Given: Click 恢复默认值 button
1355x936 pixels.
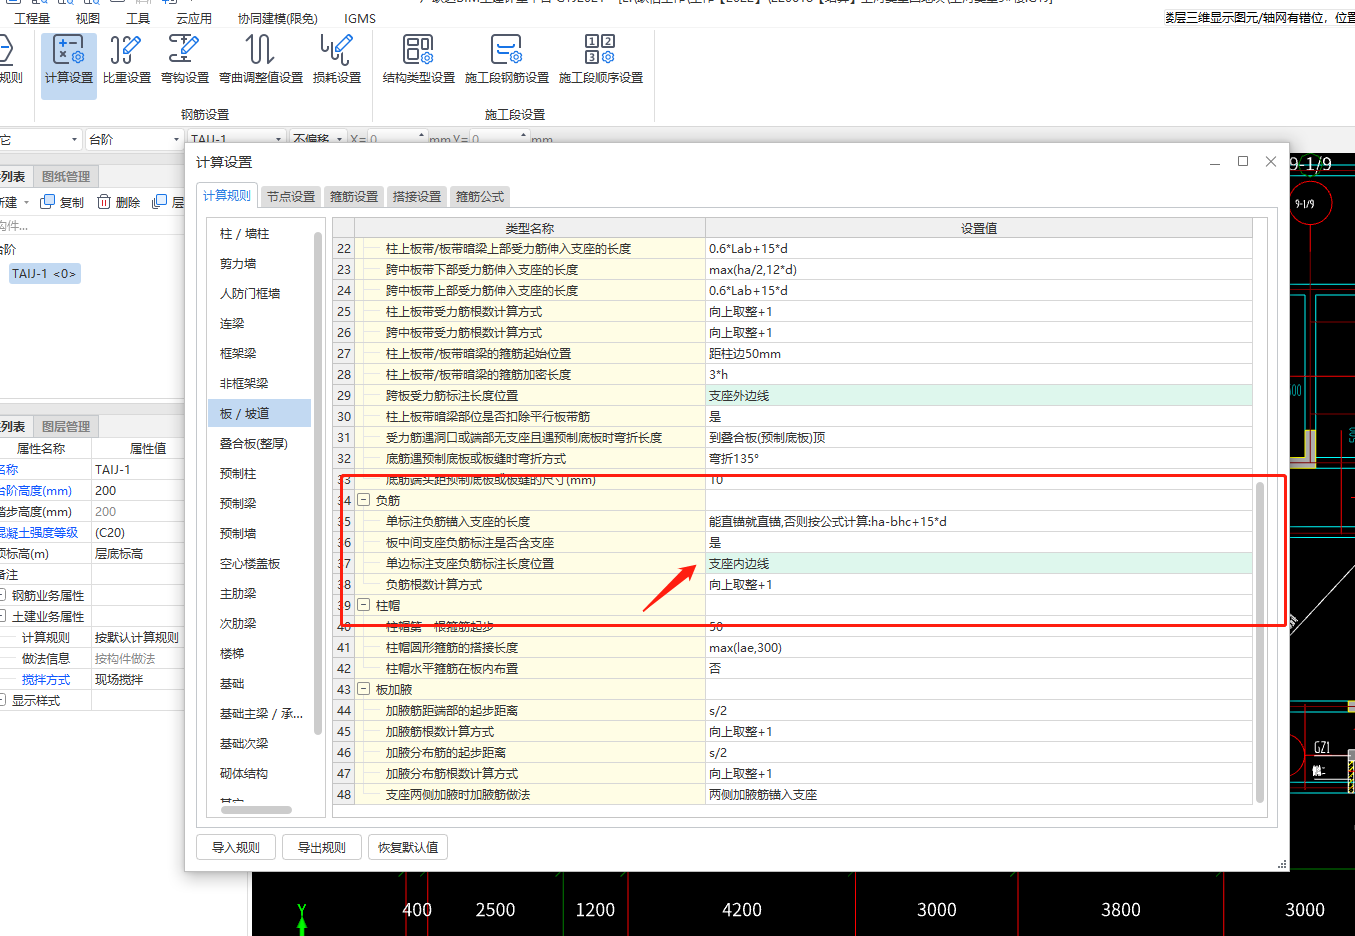Looking at the screenshot, I should tap(408, 847).
